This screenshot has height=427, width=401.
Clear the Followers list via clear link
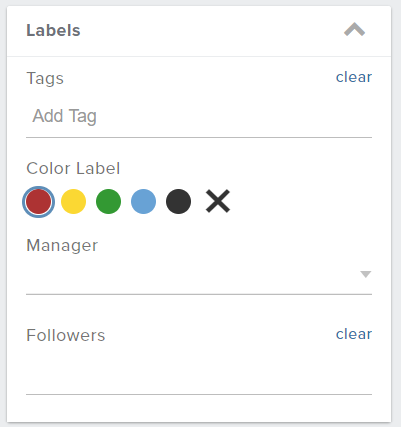tap(354, 334)
